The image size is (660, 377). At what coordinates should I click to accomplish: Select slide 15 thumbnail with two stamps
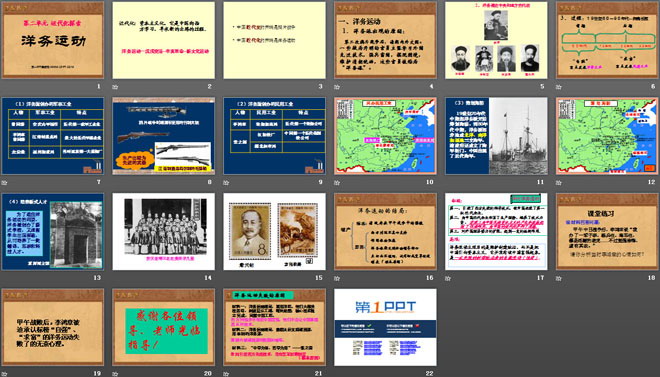274,231
